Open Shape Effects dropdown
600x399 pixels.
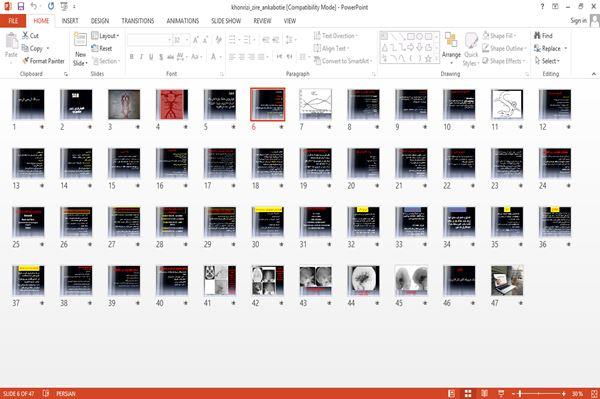[504, 61]
